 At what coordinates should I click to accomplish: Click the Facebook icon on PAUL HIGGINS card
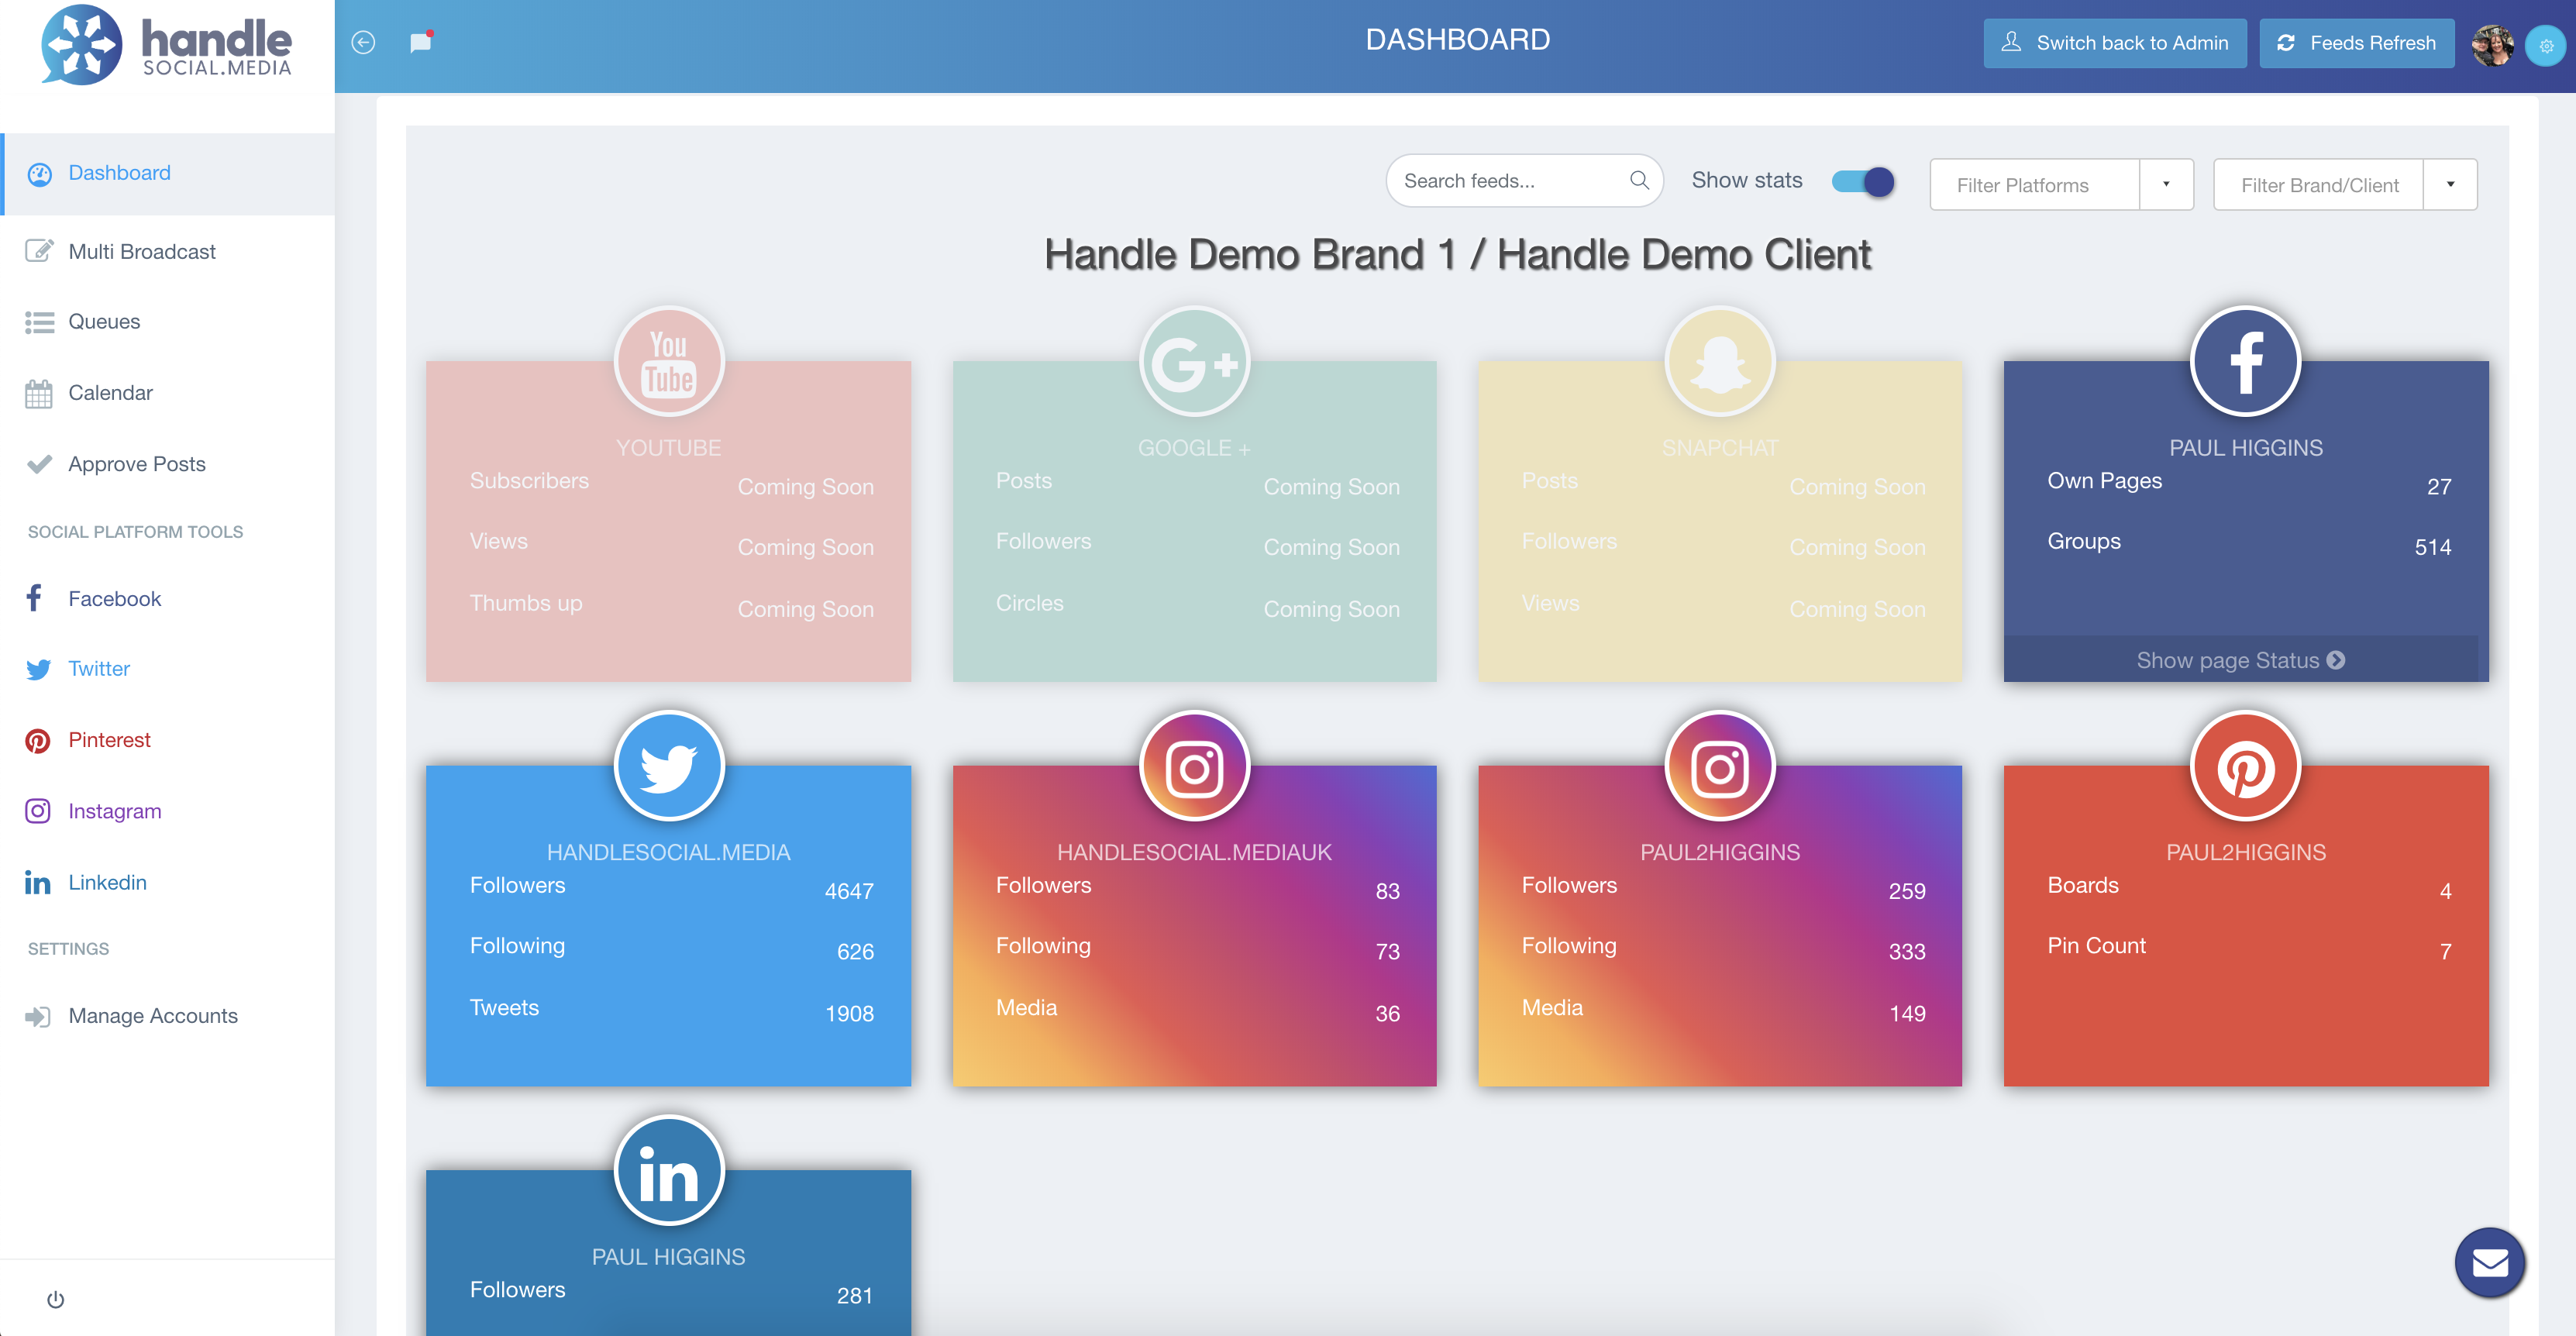(x=2245, y=362)
